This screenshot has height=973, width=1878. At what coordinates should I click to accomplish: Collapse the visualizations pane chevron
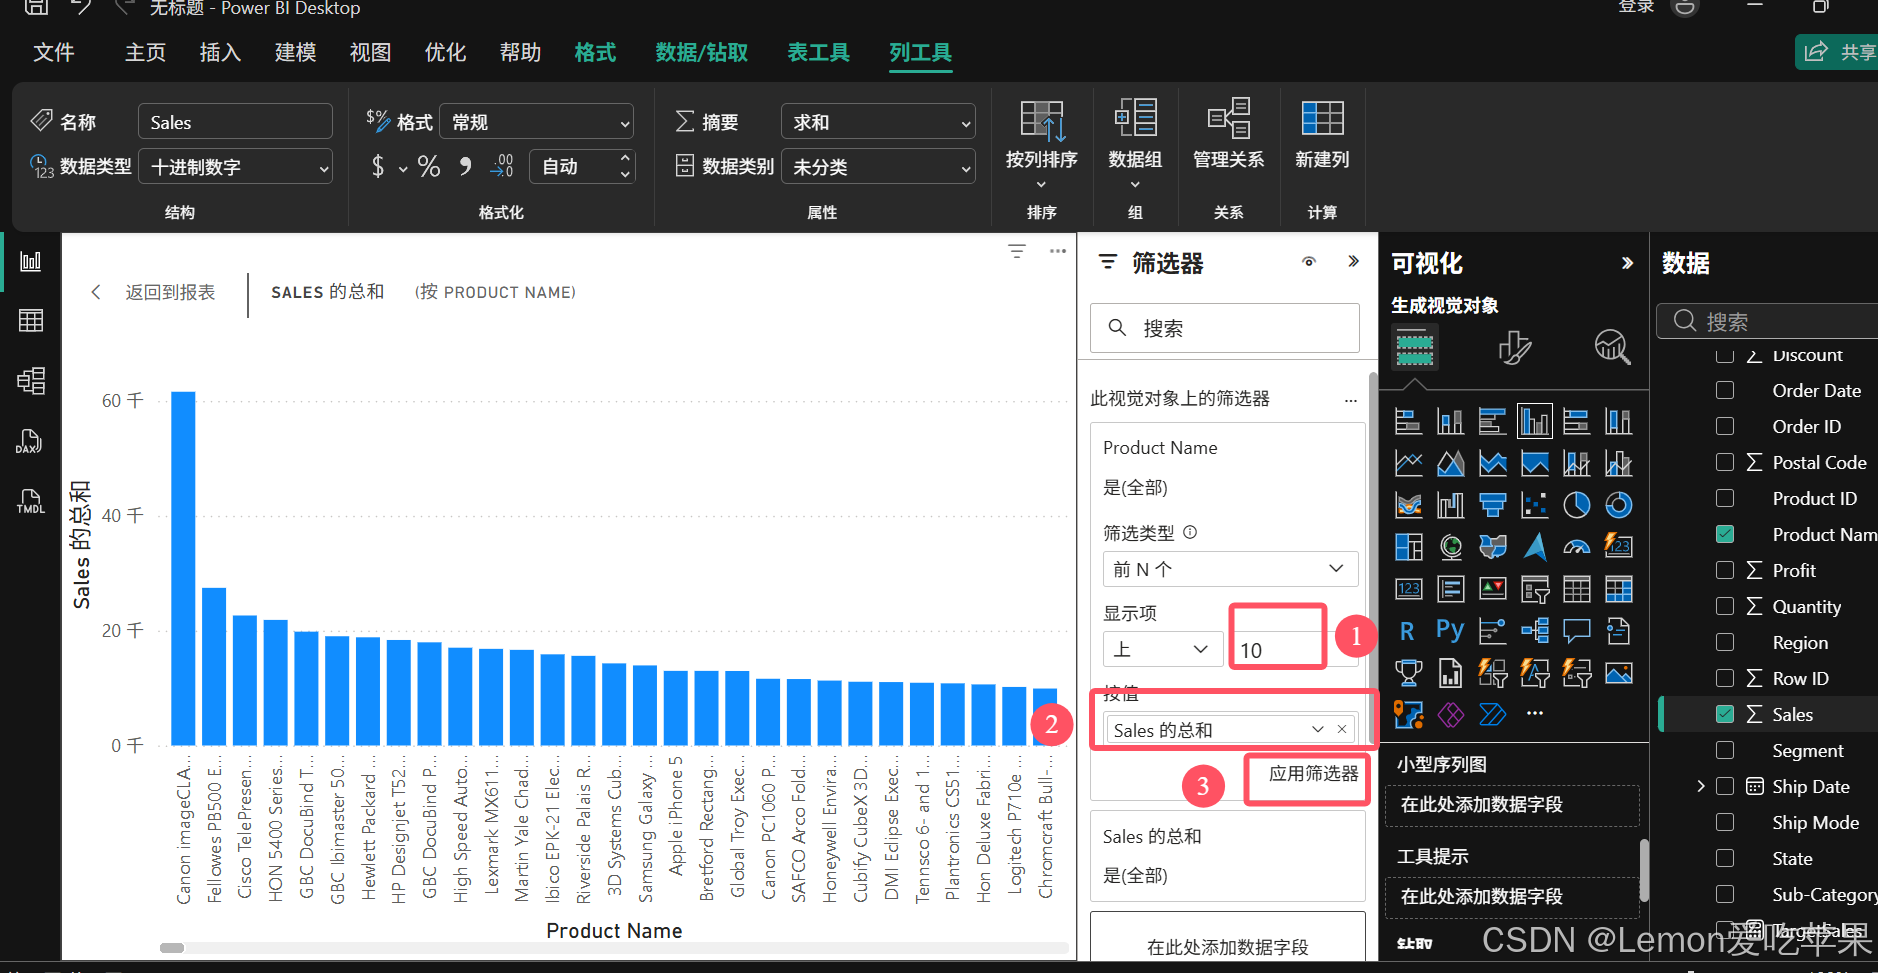coord(1627,263)
